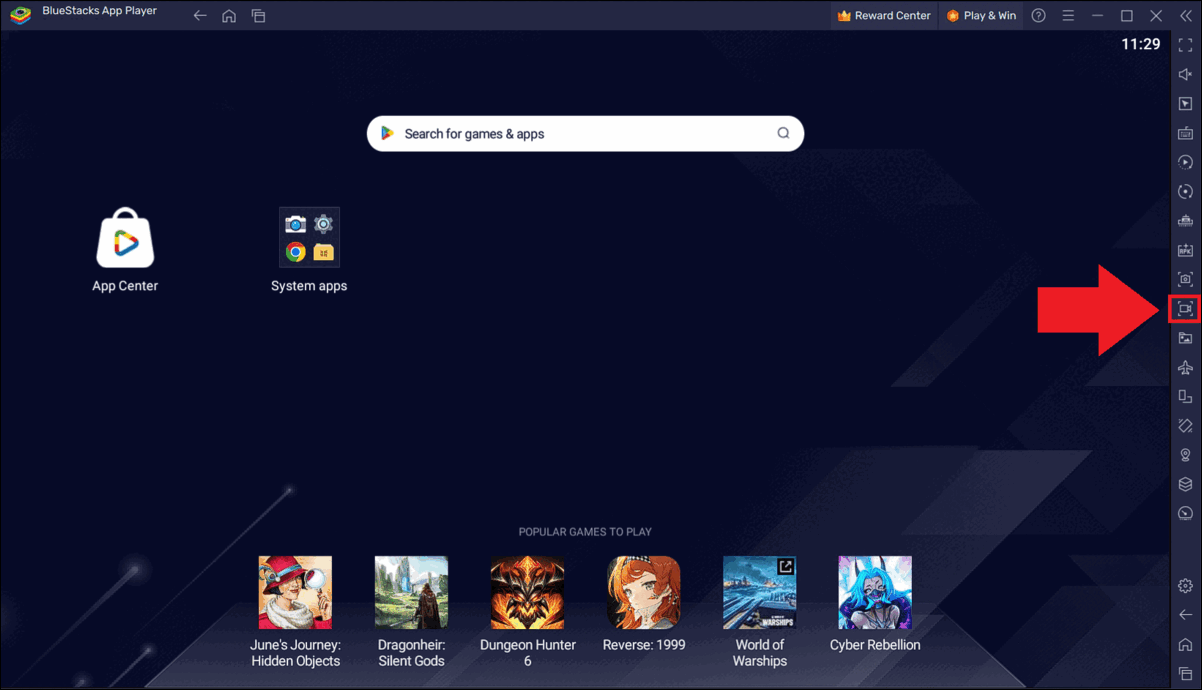
Task: Open the Reward Center tab
Action: 884,16
